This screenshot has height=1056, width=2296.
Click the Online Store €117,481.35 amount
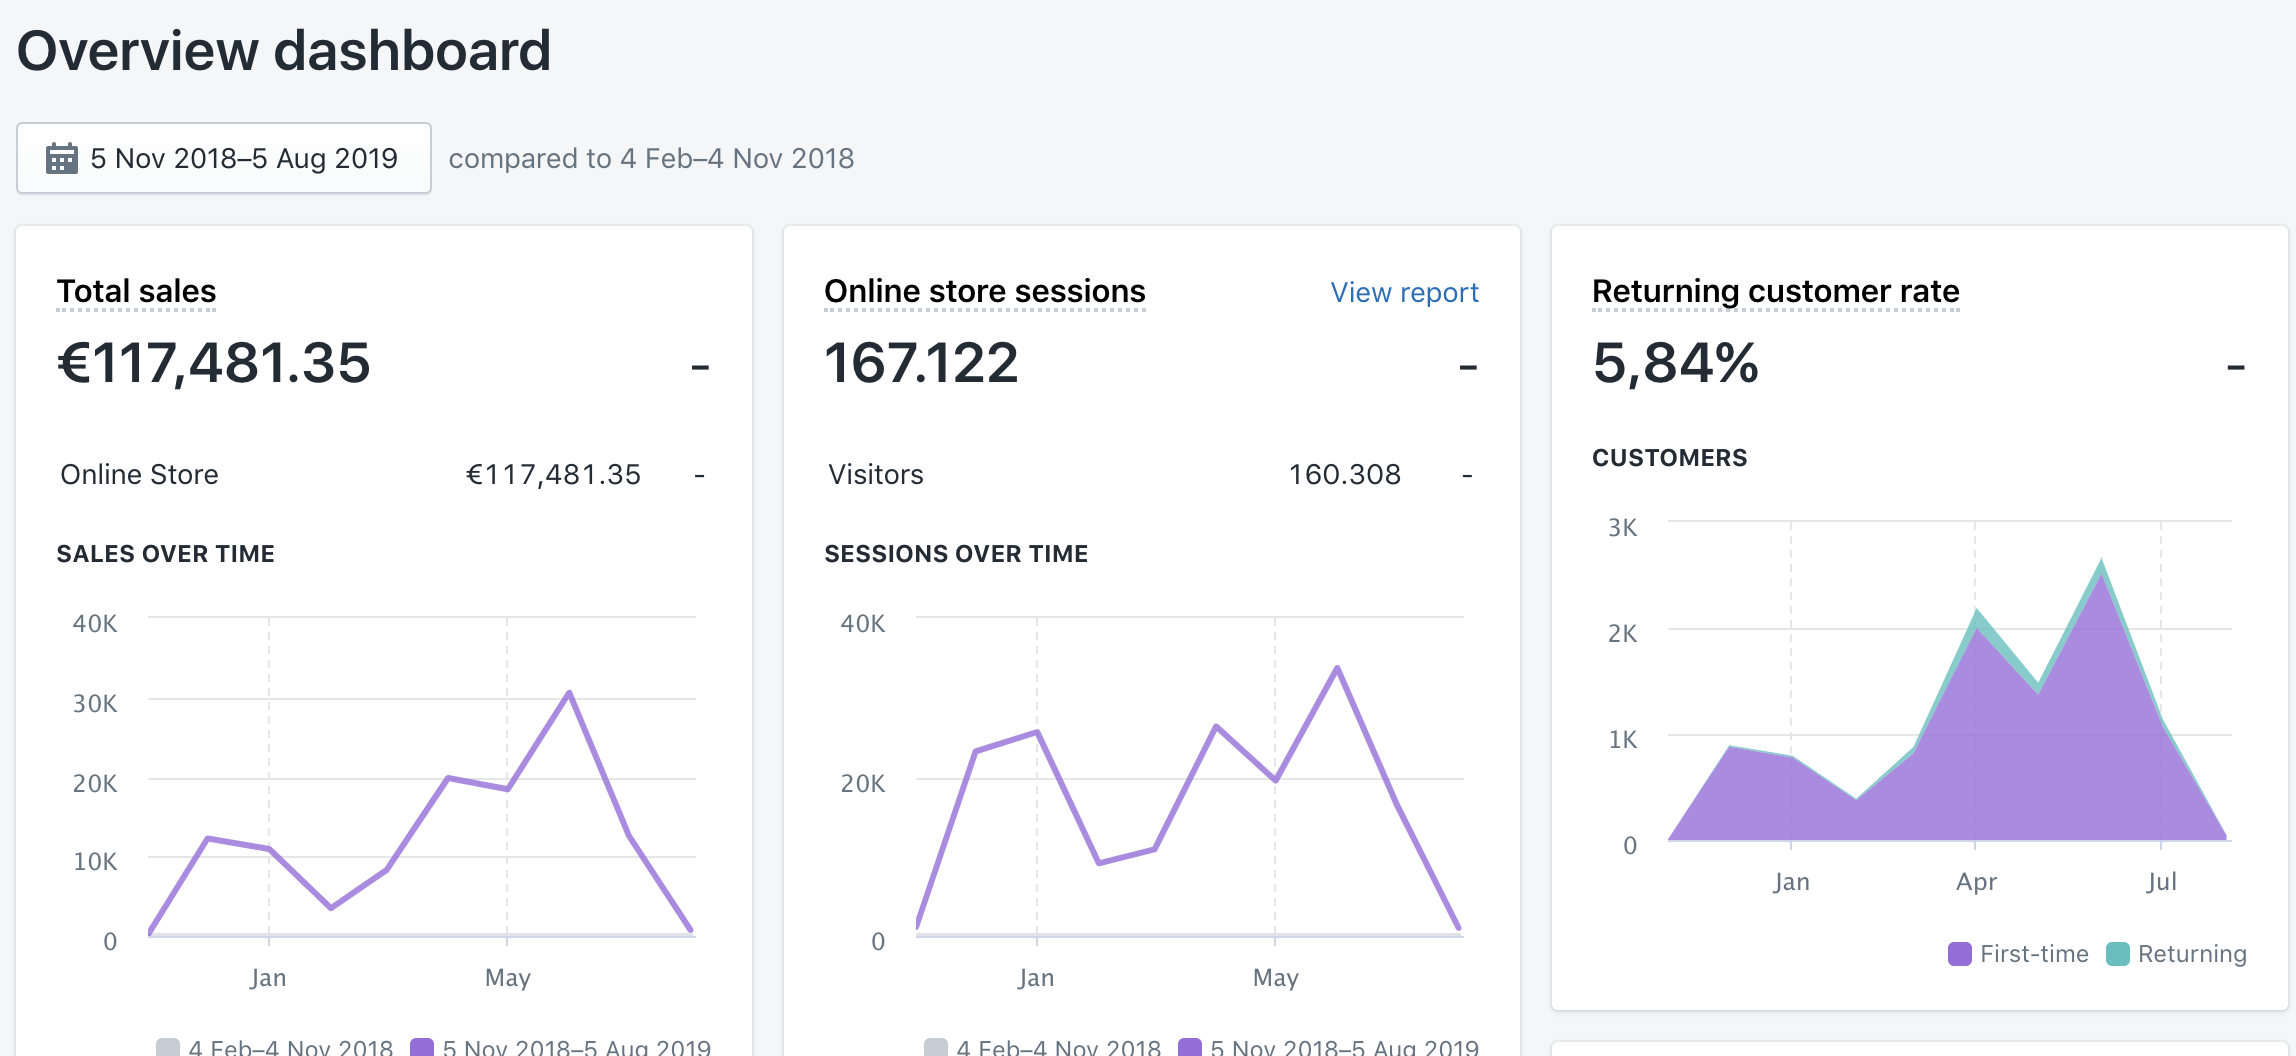coord(553,474)
